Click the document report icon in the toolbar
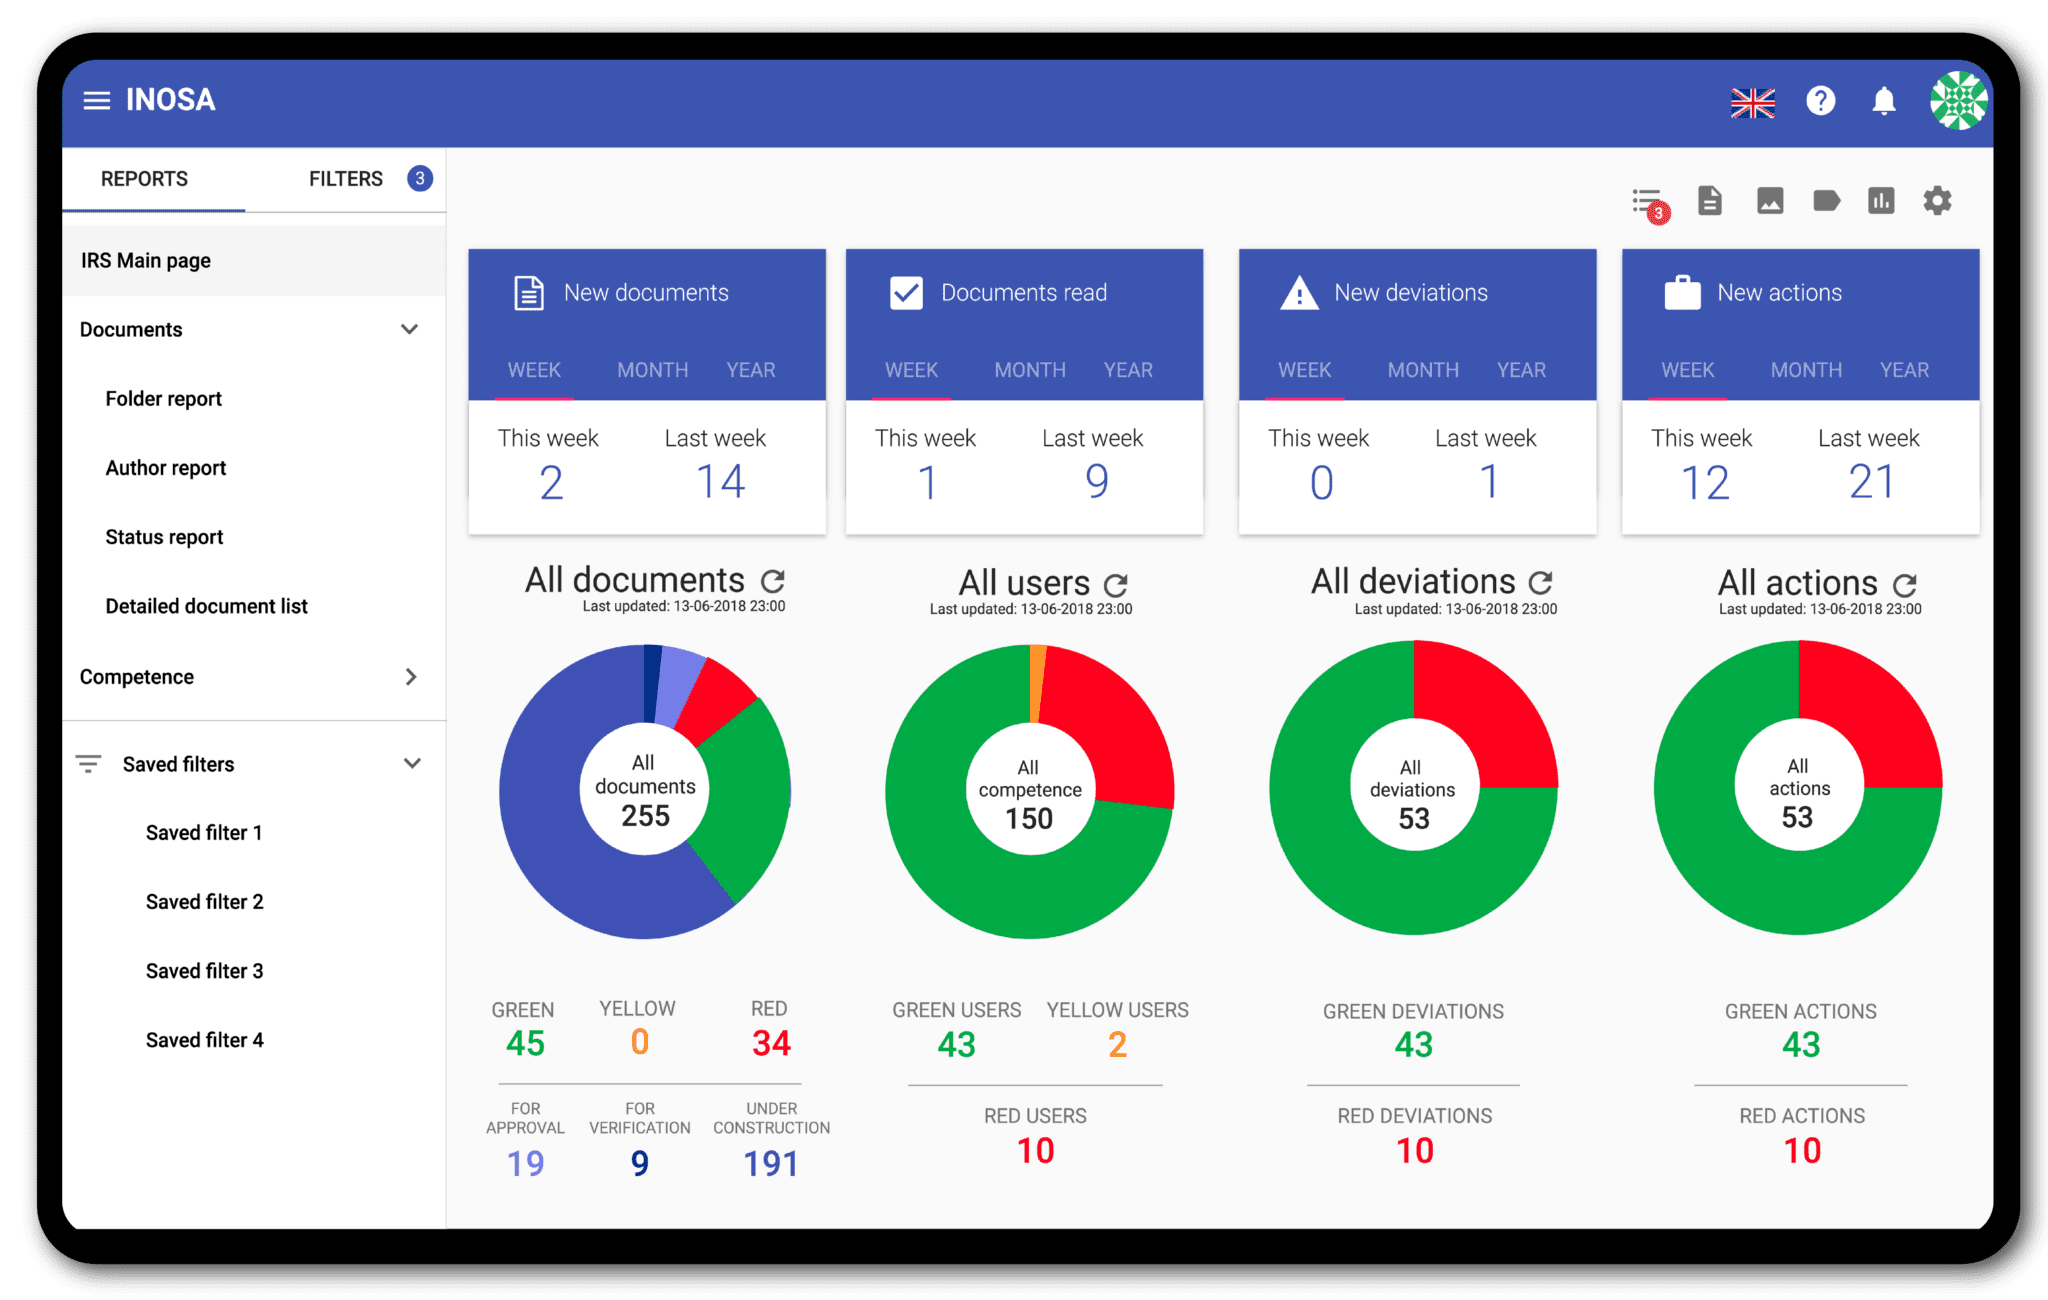 (1709, 200)
